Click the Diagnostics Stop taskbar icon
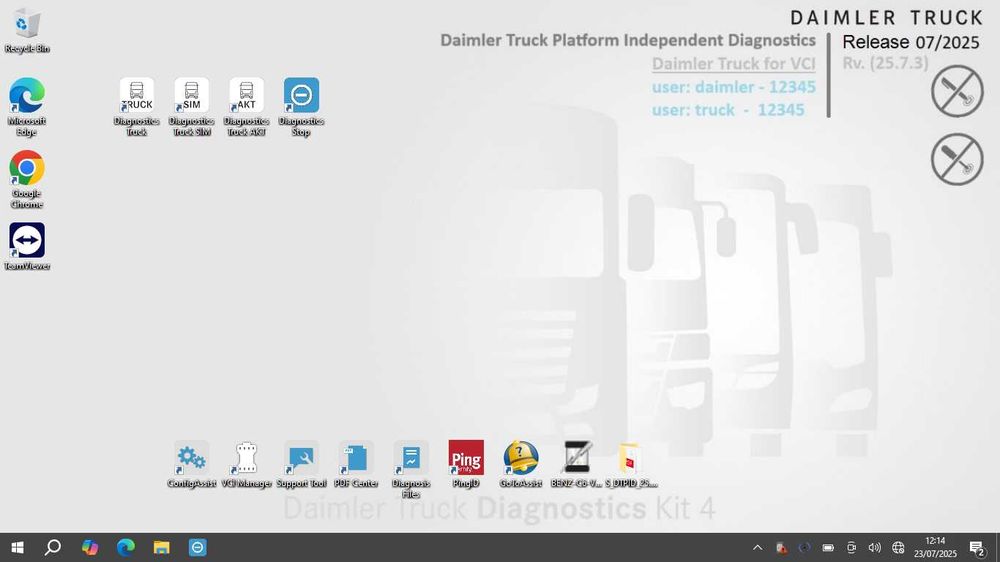This screenshot has height=562, width=1000. click(197, 547)
